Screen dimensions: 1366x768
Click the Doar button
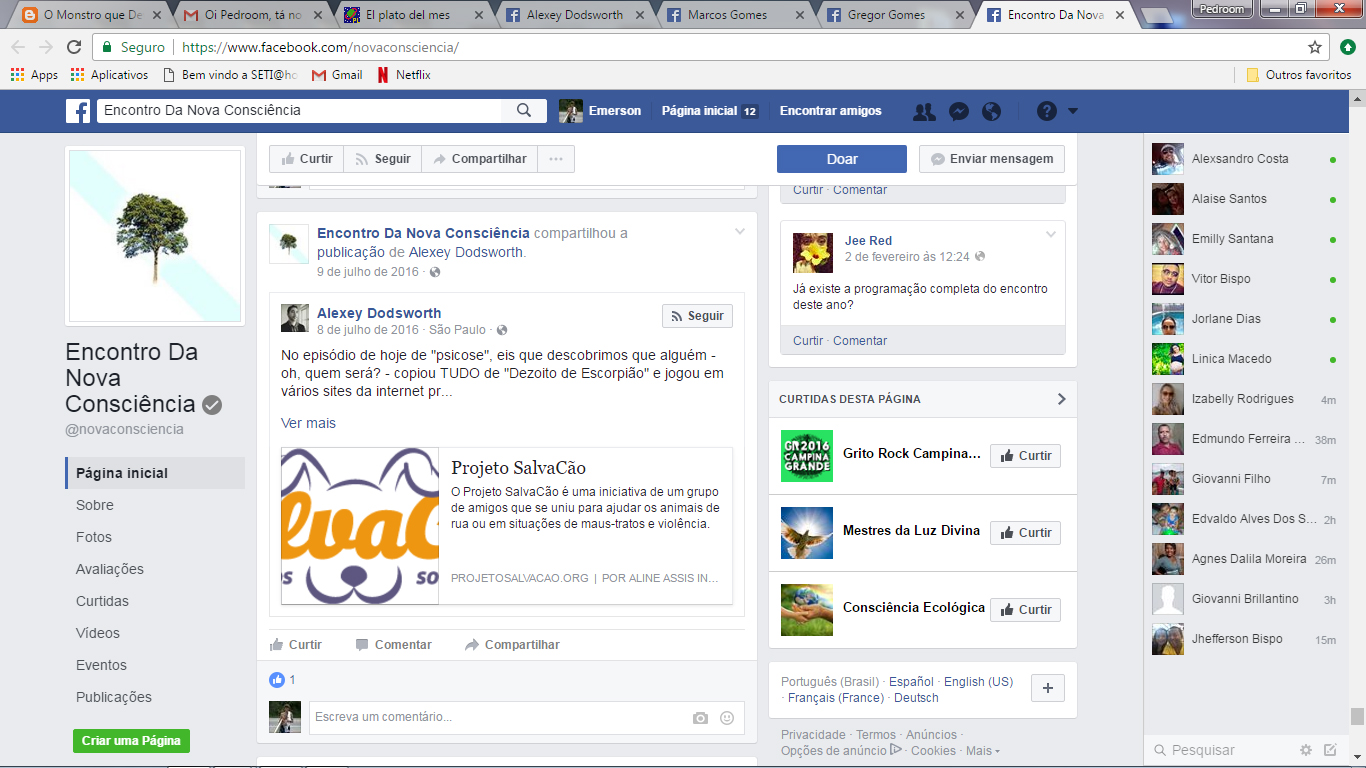(842, 159)
